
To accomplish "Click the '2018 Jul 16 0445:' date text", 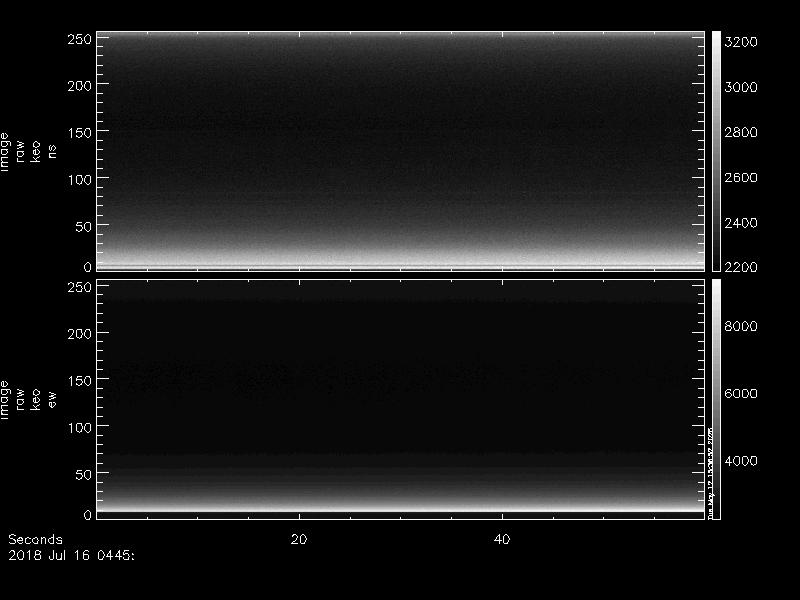I will click(71, 555).
